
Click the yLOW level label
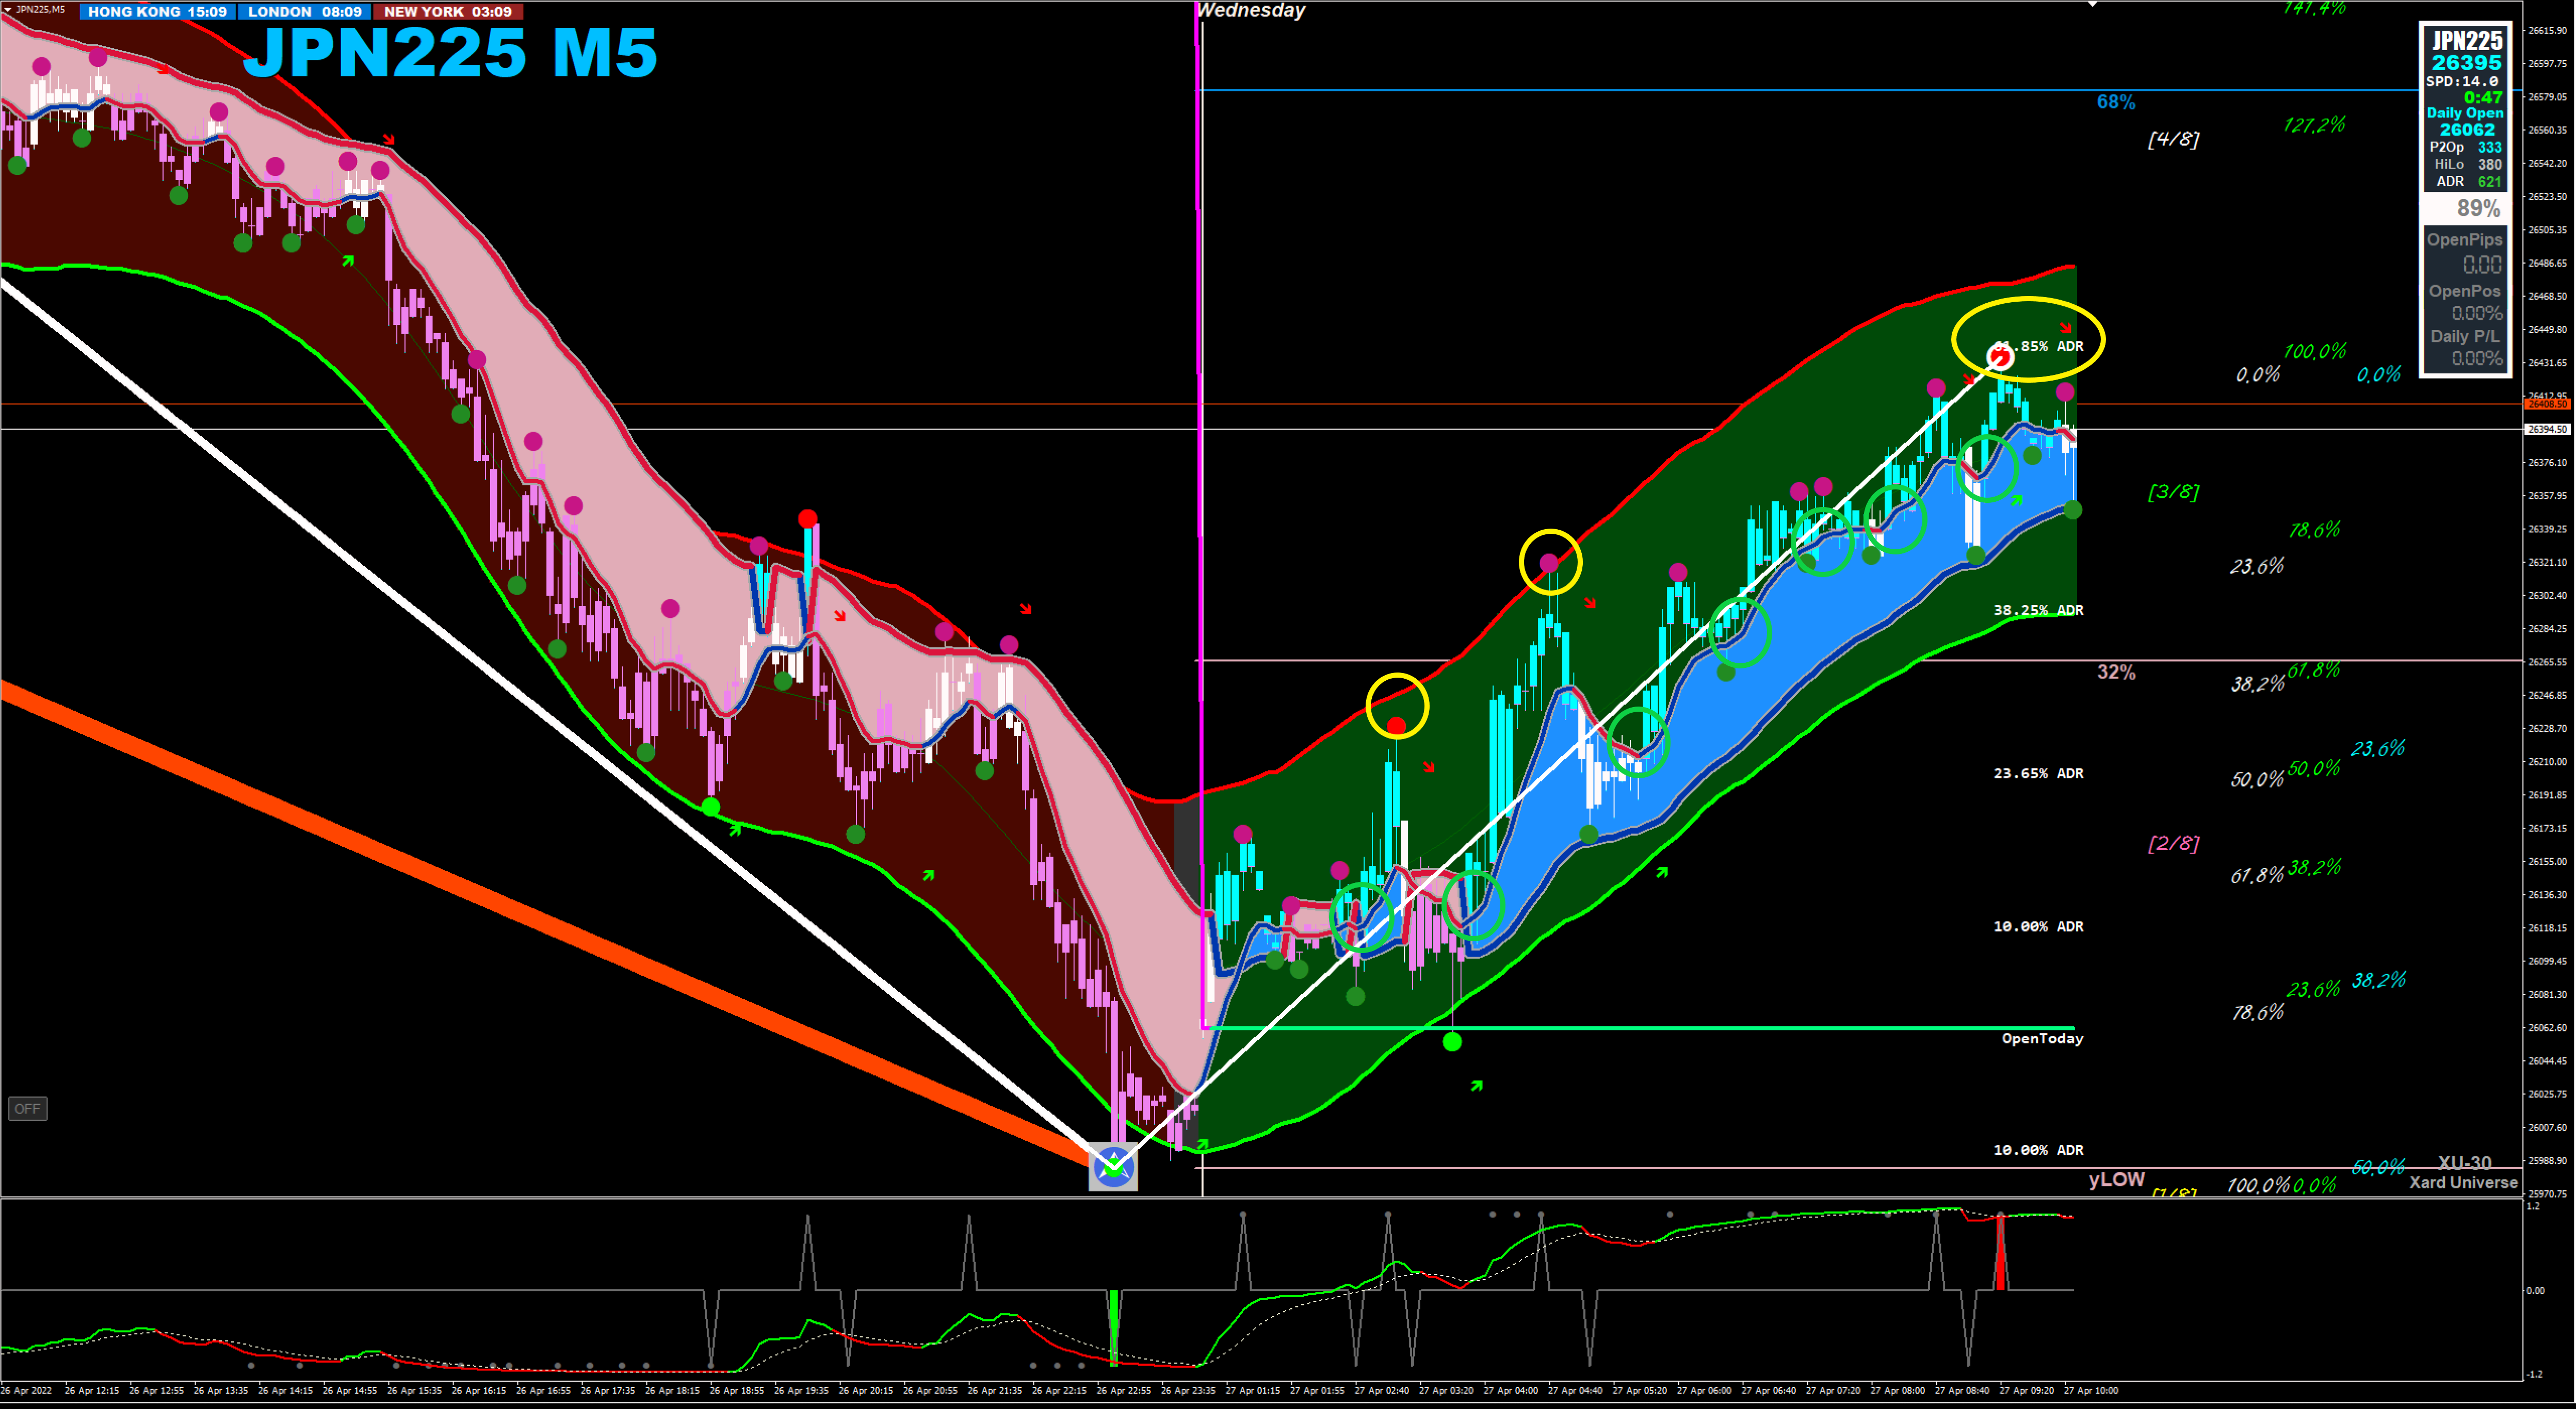click(x=2116, y=1180)
